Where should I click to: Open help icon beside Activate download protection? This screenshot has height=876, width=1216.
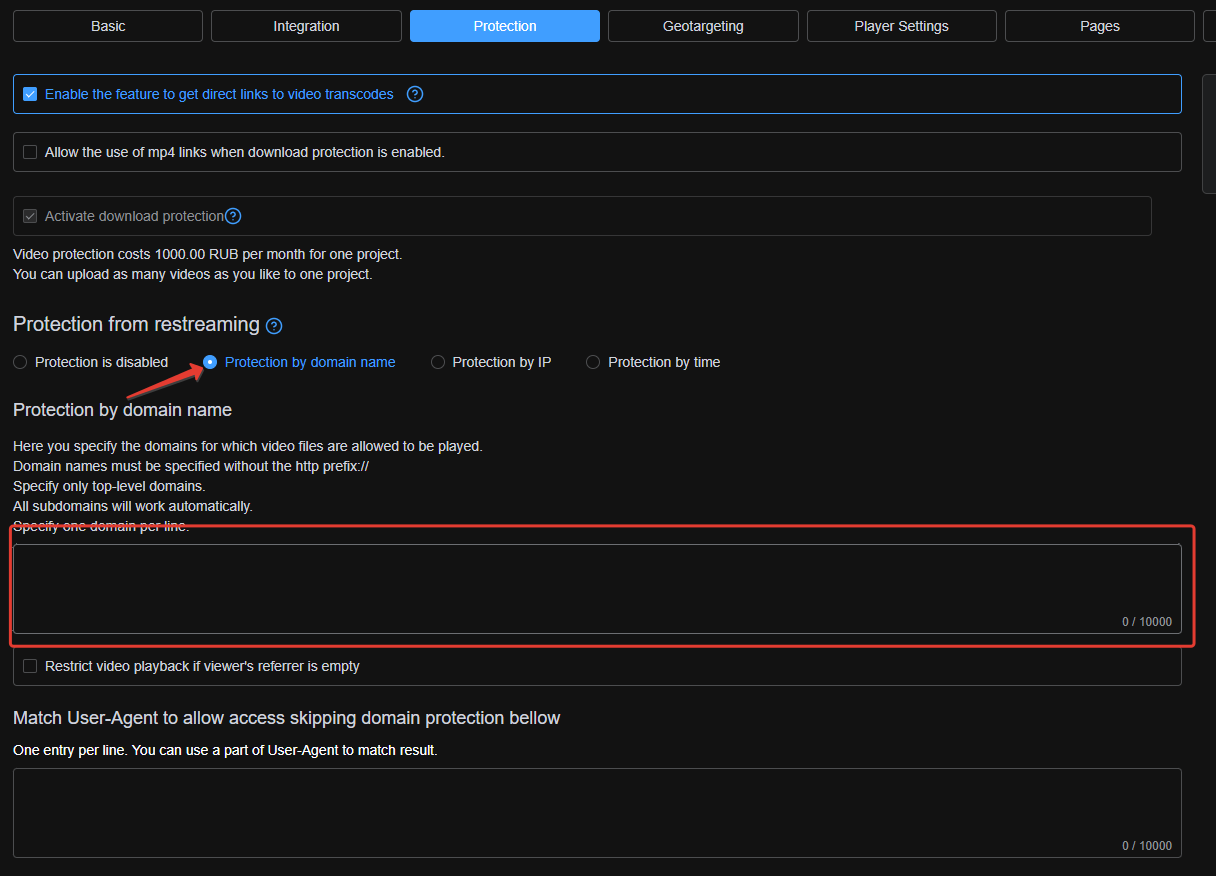[233, 216]
